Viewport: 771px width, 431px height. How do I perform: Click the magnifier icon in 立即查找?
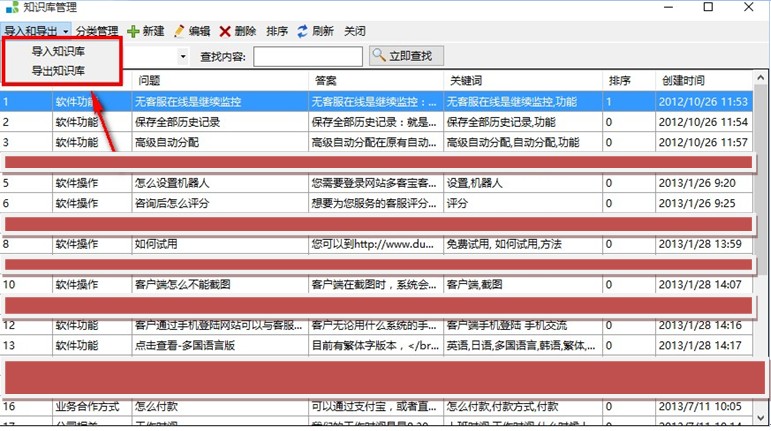(380, 56)
